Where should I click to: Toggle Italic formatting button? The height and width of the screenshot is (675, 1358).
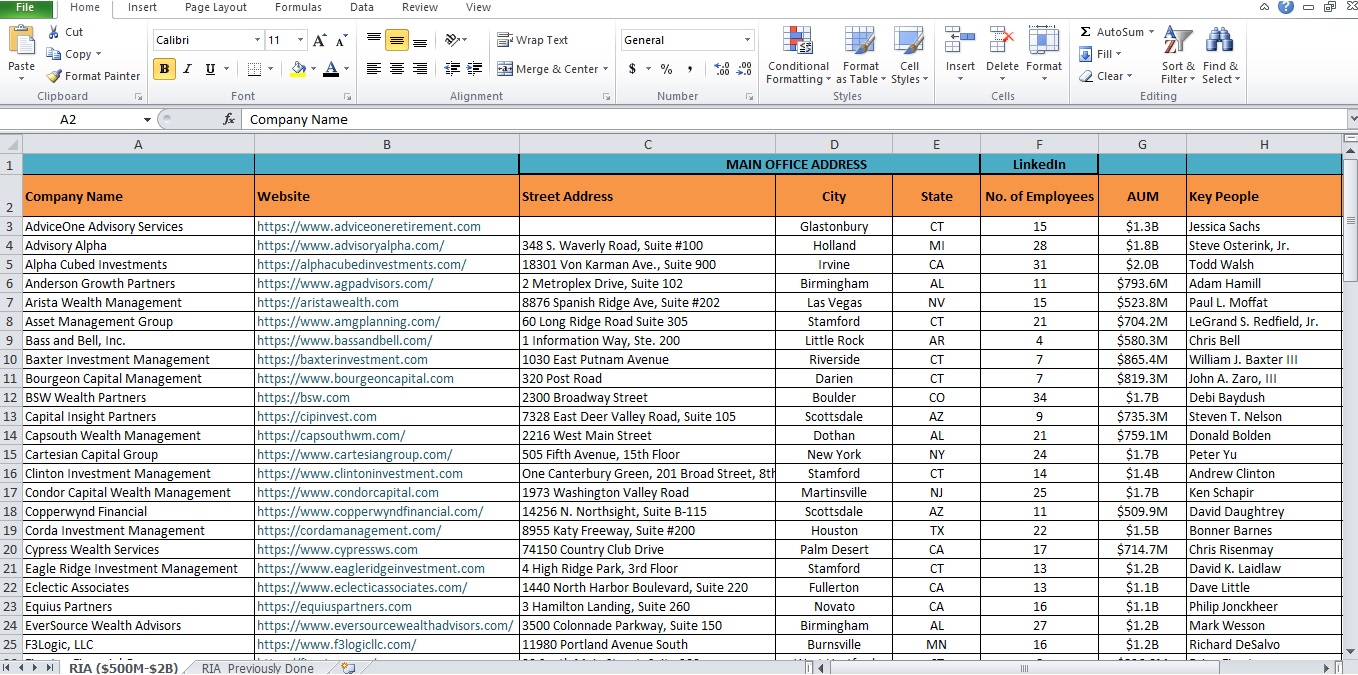(x=187, y=69)
